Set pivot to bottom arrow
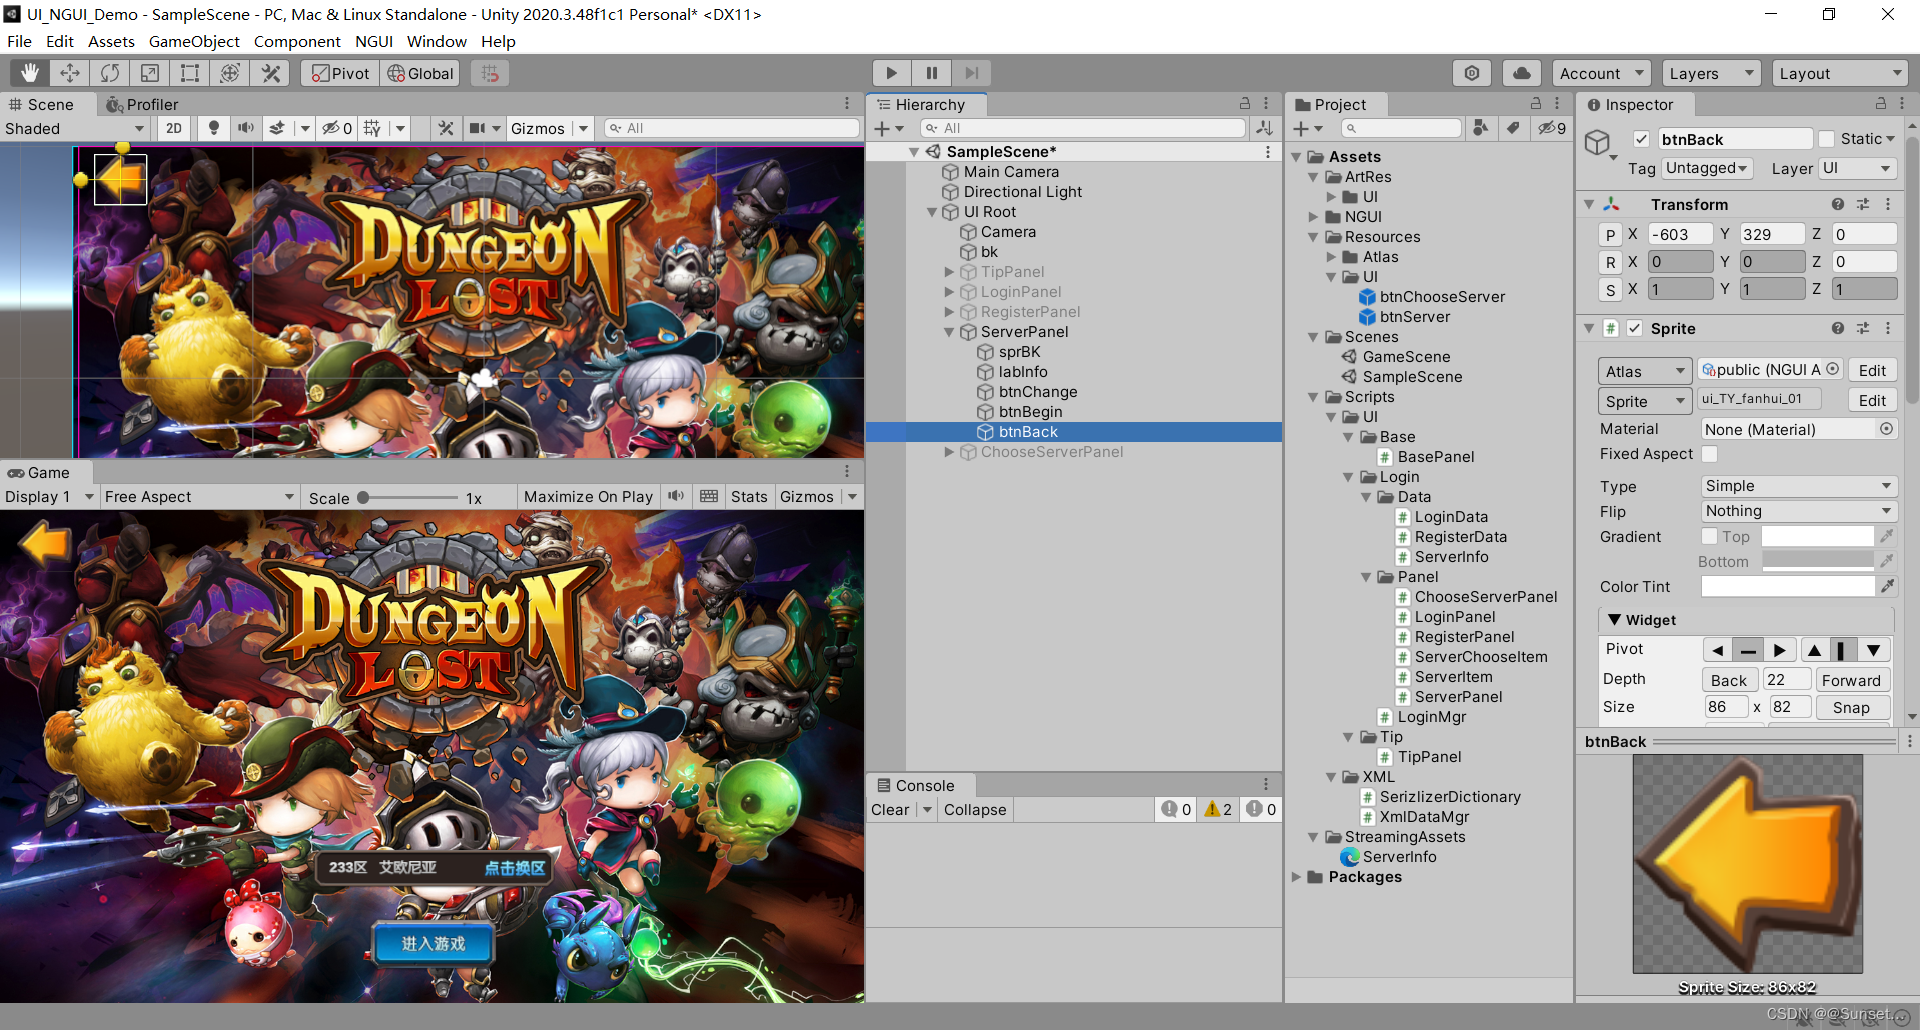Screen dimensions: 1920x1030 tap(1873, 650)
